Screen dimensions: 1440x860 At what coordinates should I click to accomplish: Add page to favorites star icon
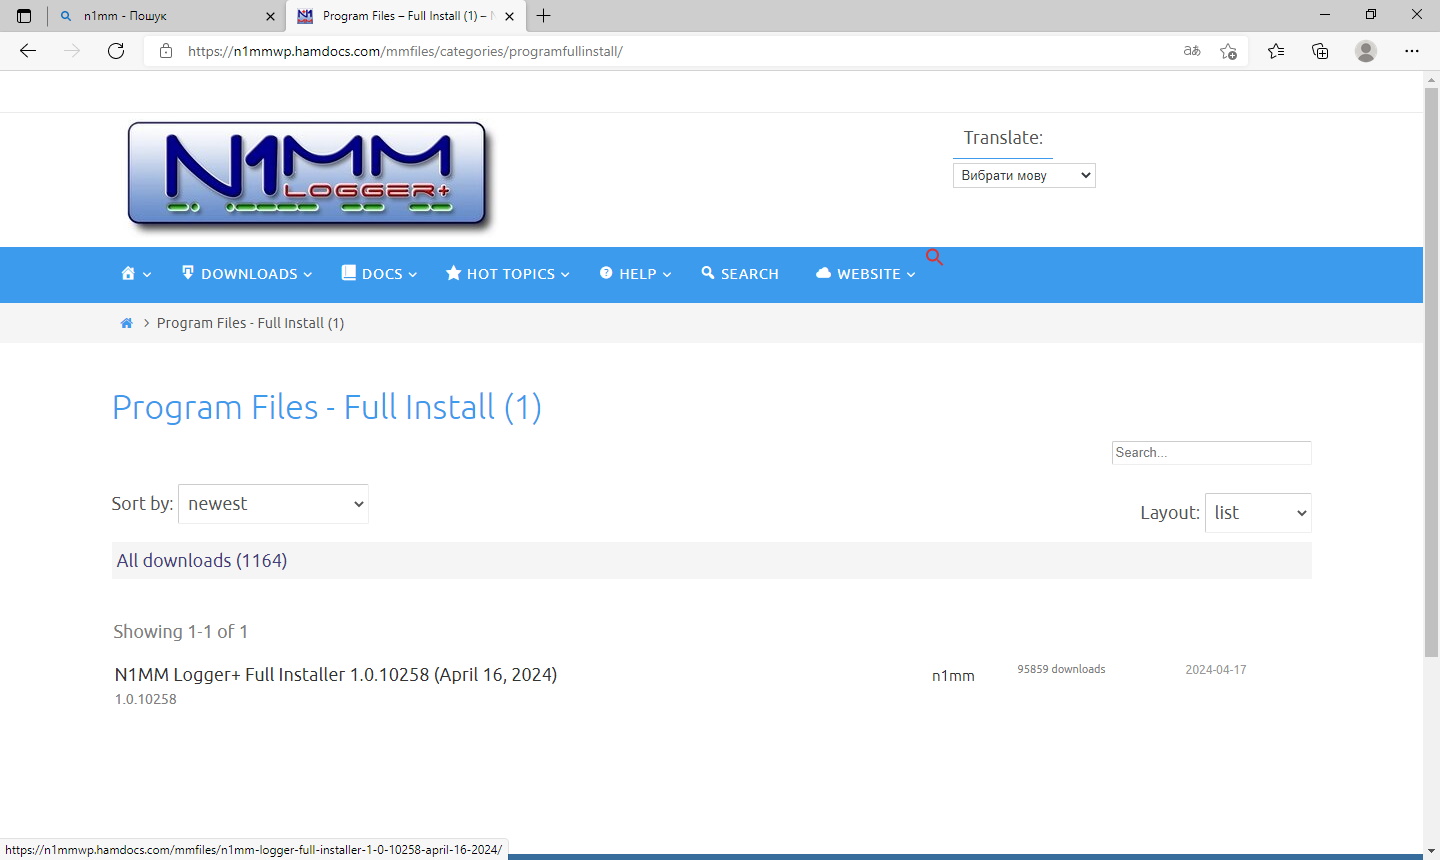1229,51
